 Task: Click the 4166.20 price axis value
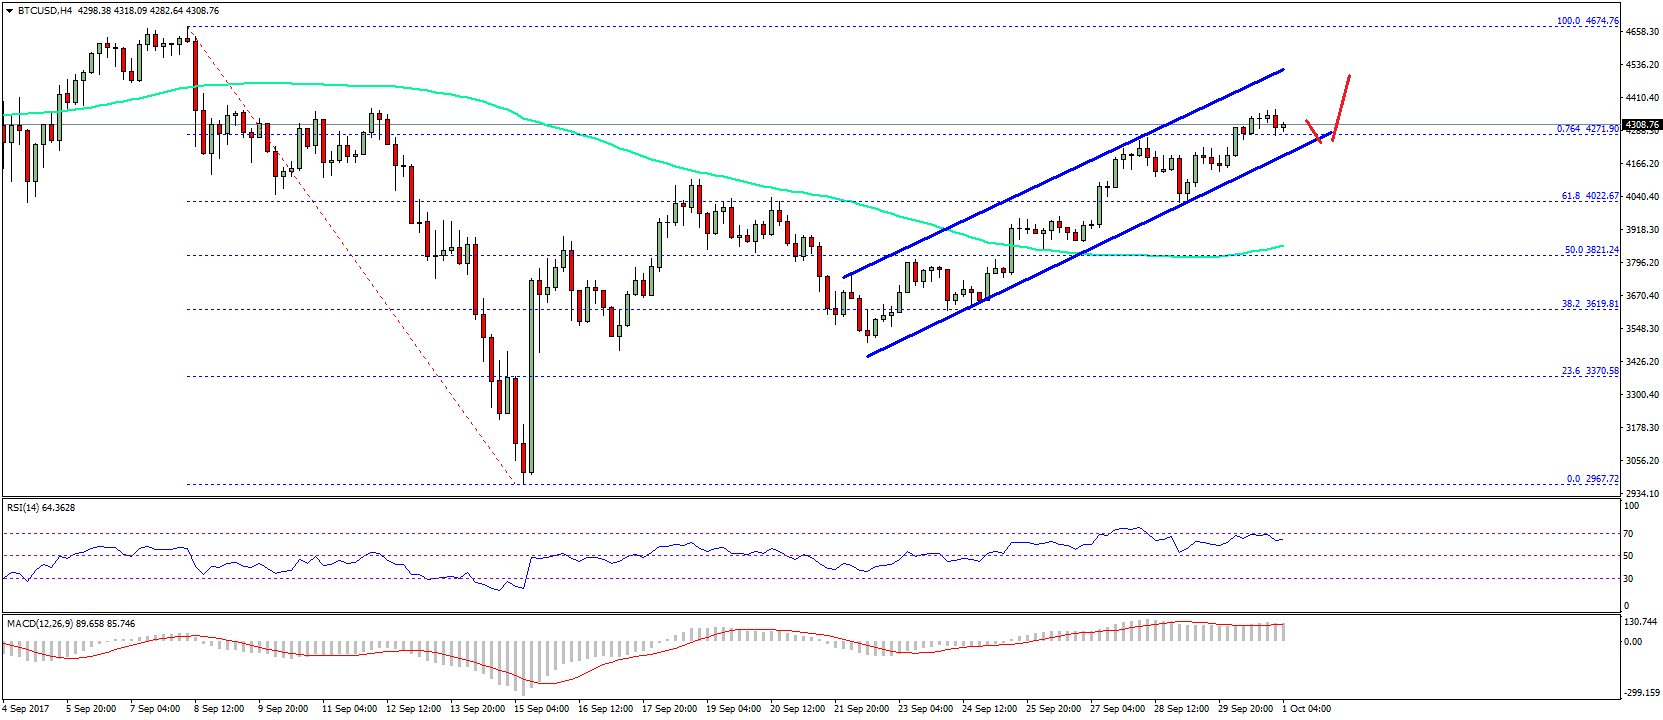(x=1642, y=164)
